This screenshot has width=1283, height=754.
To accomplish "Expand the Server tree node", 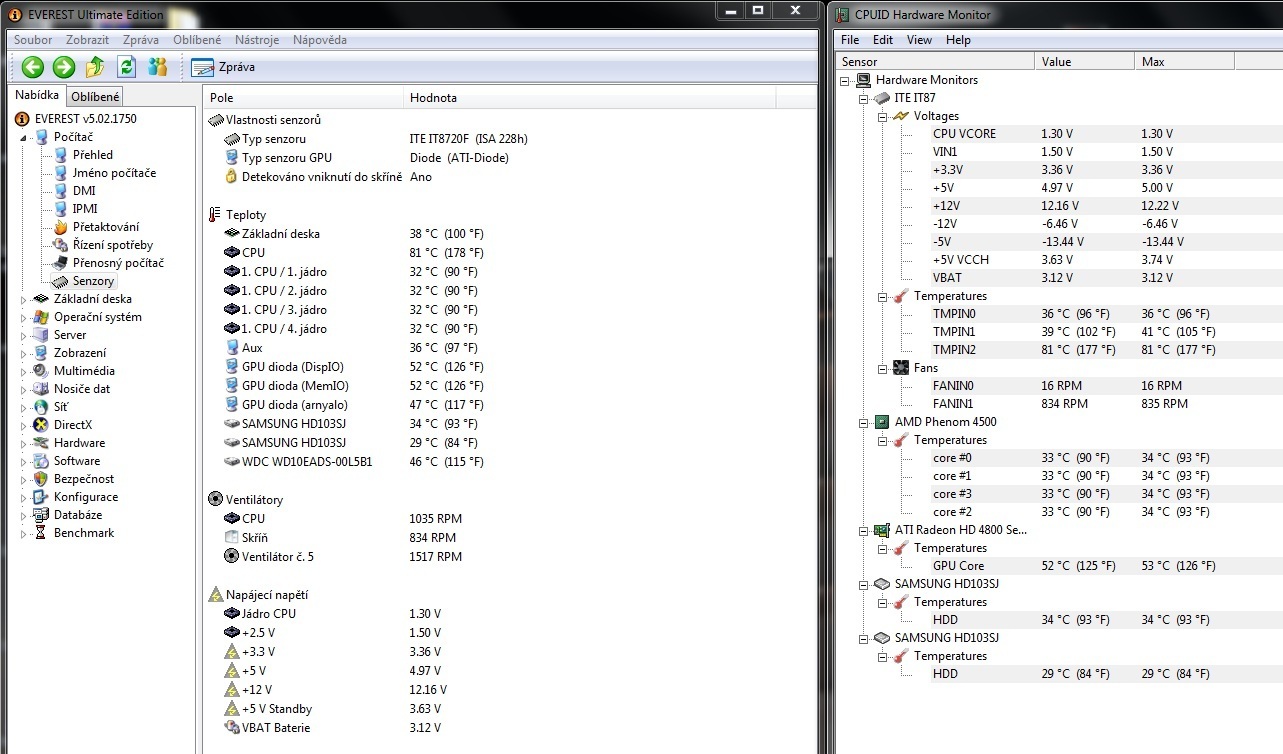I will 25,335.
